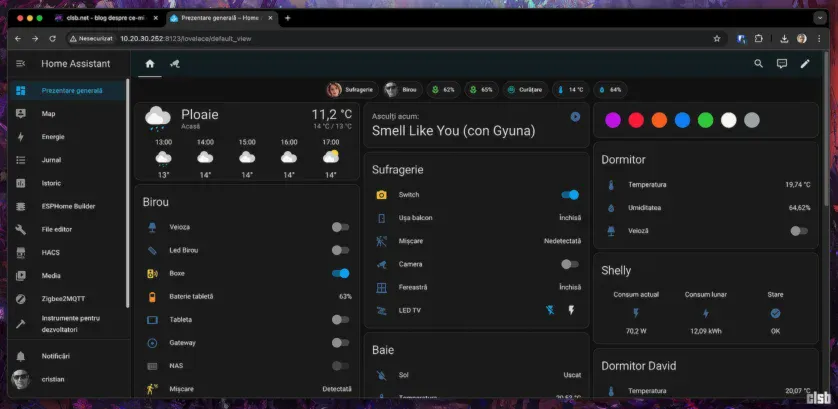Open Istoric in the sidebar
Viewport: 838px width, 409px height.
[67, 183]
